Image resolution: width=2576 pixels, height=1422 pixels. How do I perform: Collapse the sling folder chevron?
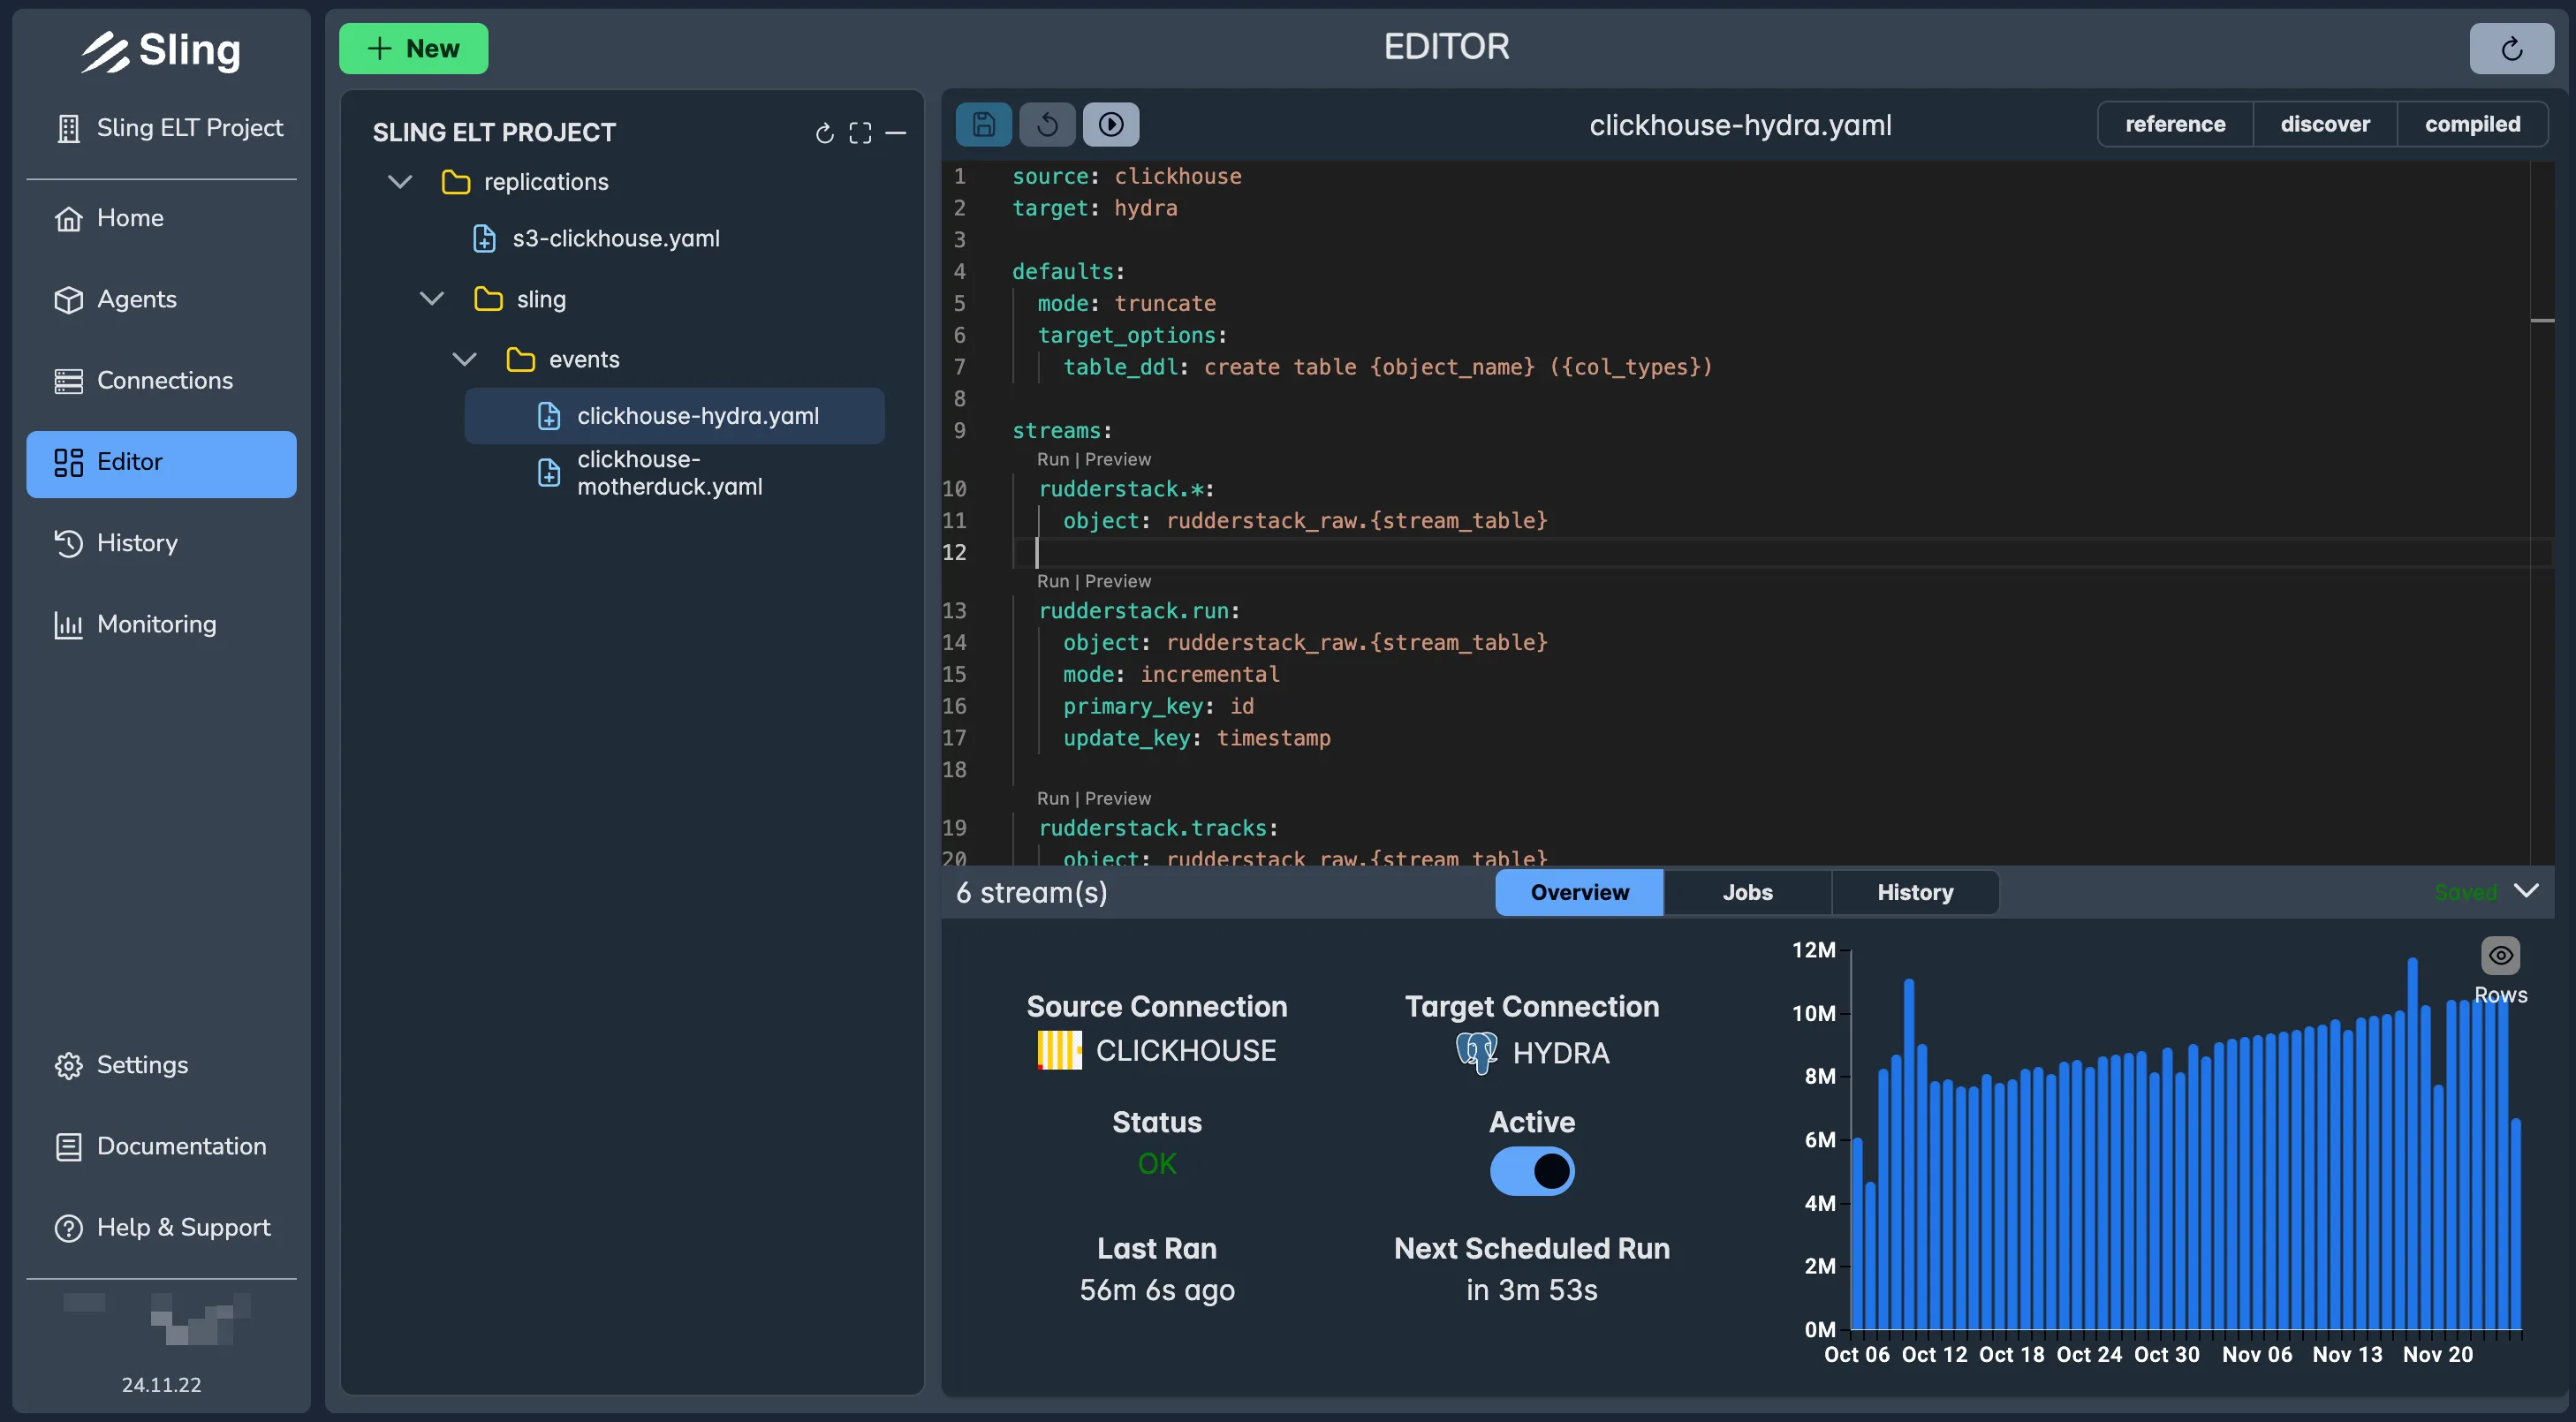pos(432,299)
